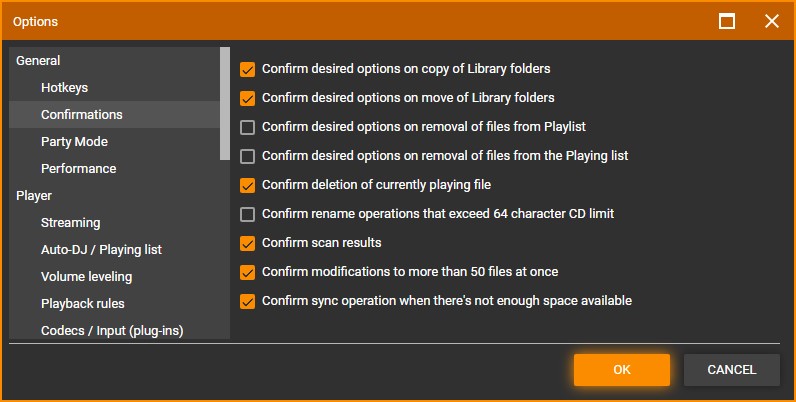
Task: Open the Performance options page
Action: (78, 169)
